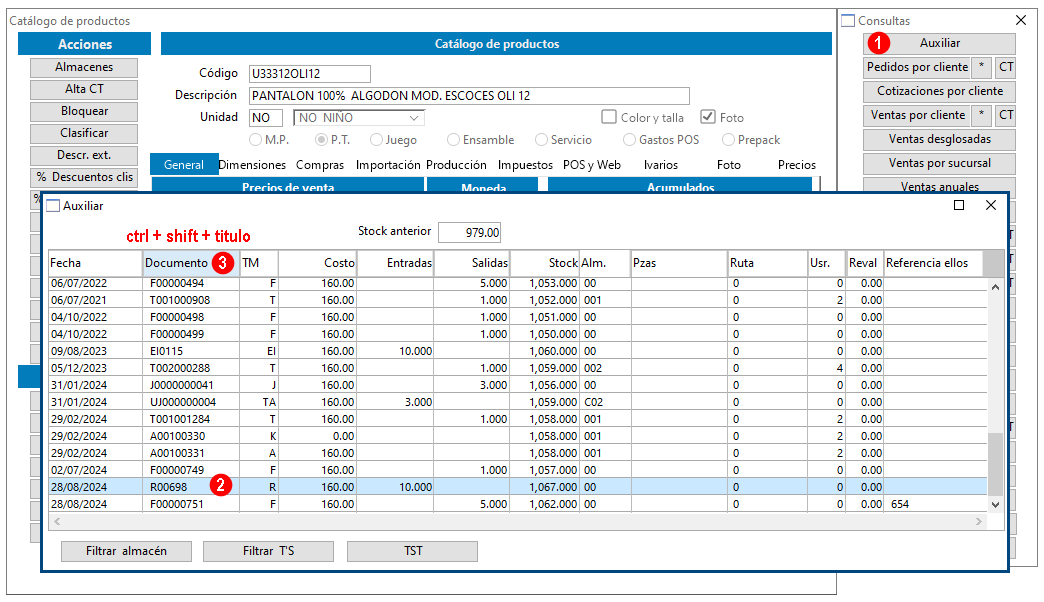This screenshot has height=602, width=1044.
Task: Select the P.T. radio option
Action: click(321, 140)
